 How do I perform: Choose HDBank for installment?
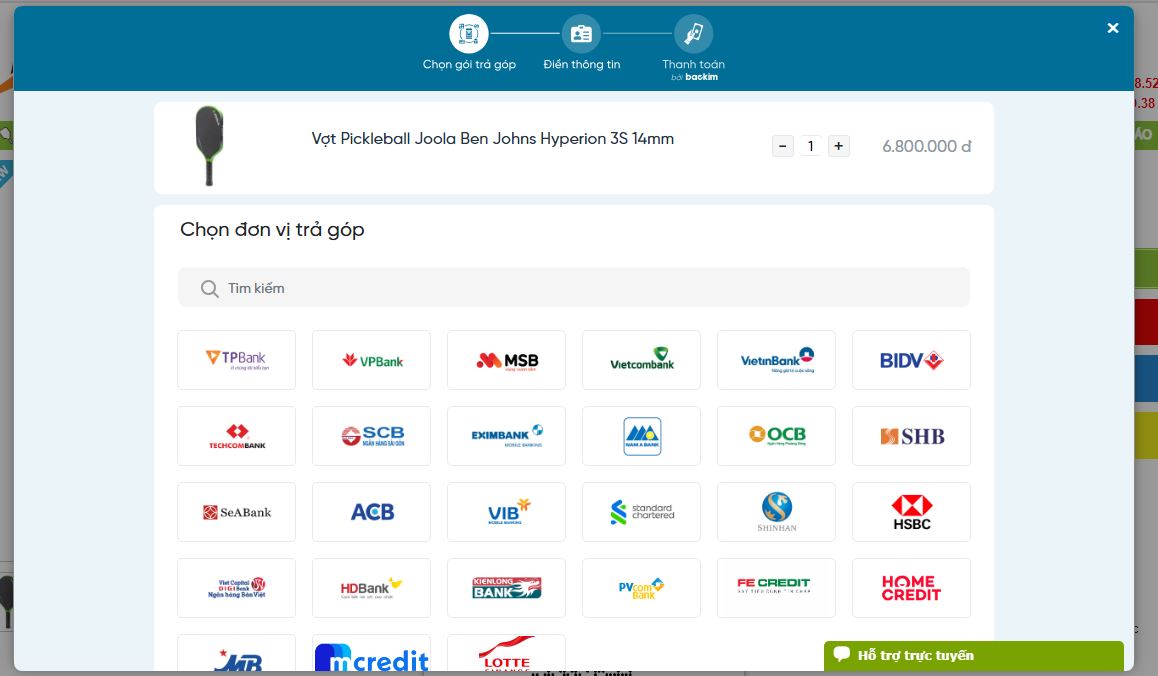point(371,588)
